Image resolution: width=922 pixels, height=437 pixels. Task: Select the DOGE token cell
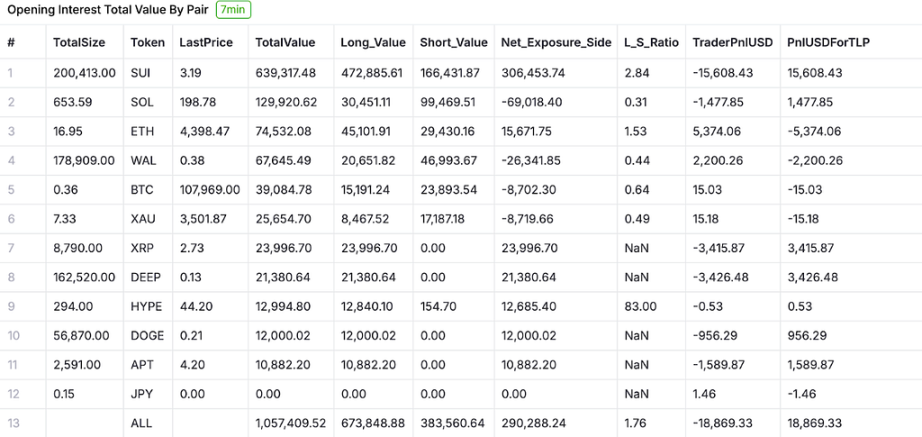coord(147,335)
